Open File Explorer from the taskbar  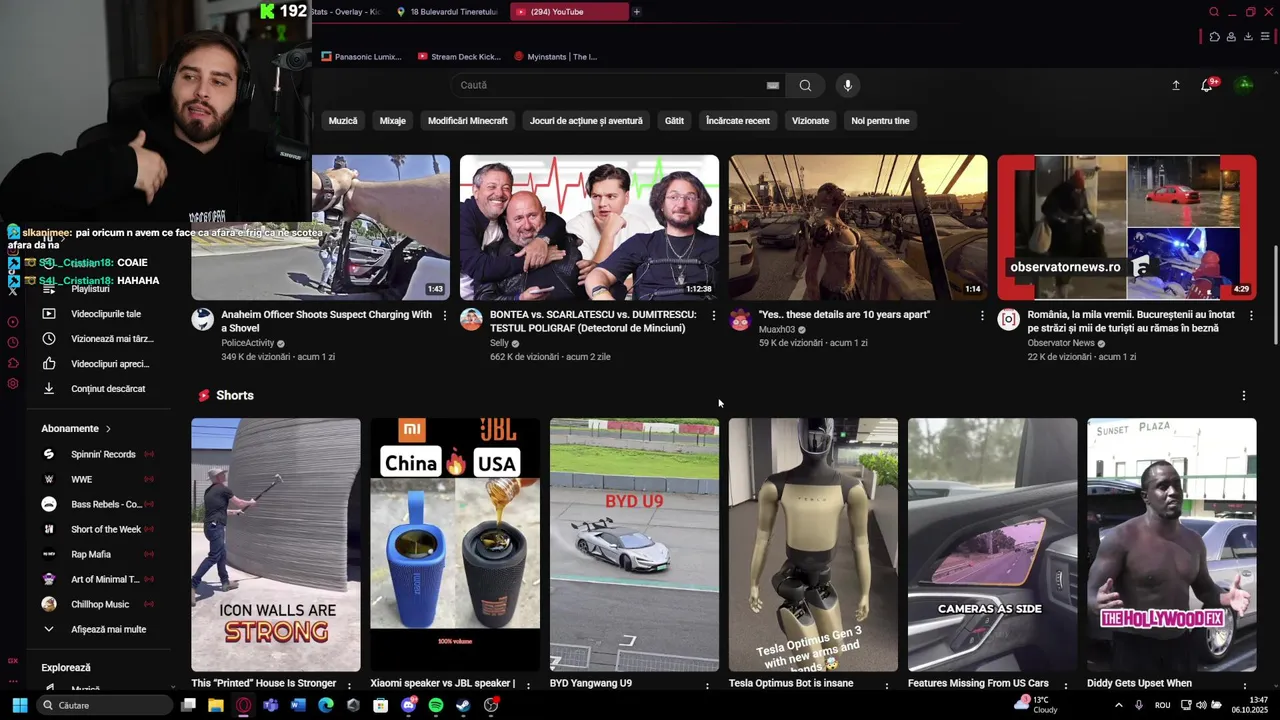pyautogui.click(x=215, y=705)
